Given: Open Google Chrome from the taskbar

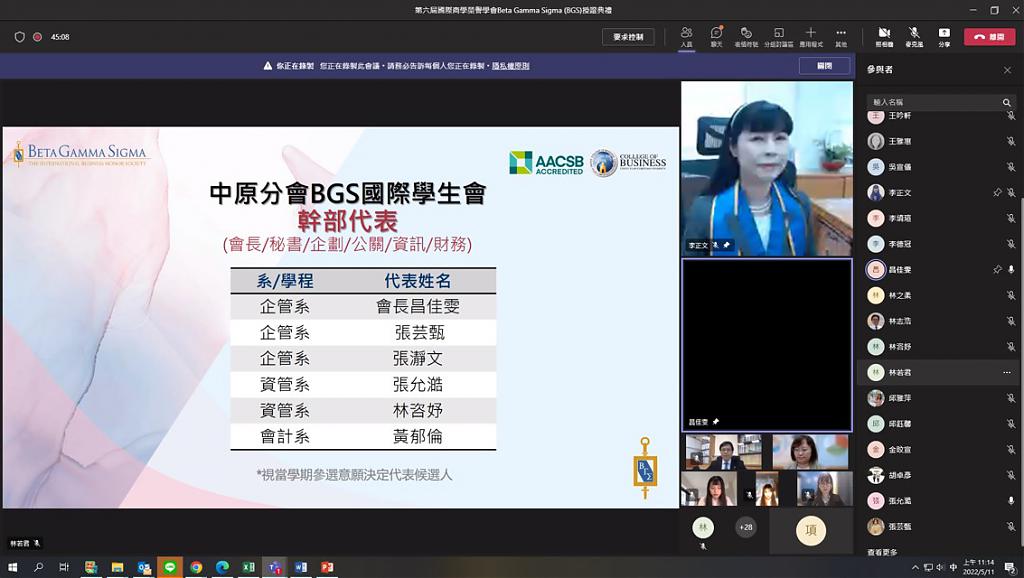Looking at the screenshot, I should click(196, 567).
